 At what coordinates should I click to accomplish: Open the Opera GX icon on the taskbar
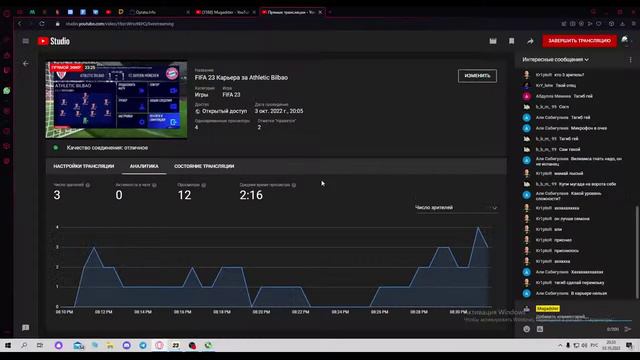[159, 345]
